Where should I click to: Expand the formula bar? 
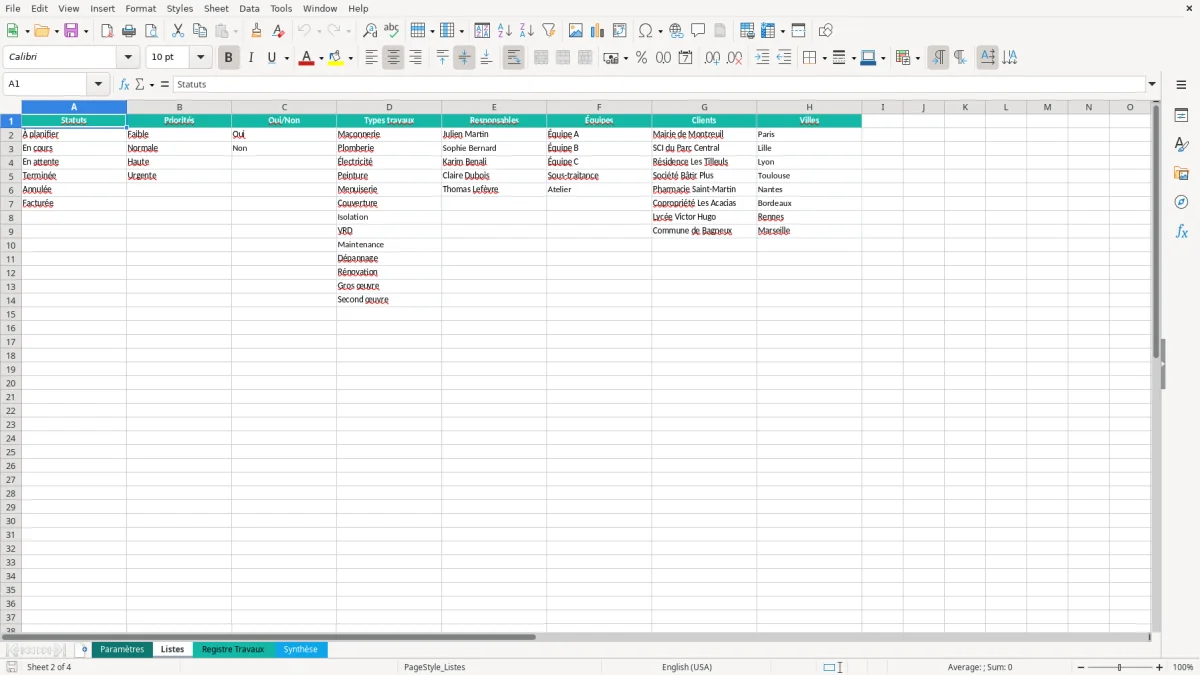[x=1152, y=85]
